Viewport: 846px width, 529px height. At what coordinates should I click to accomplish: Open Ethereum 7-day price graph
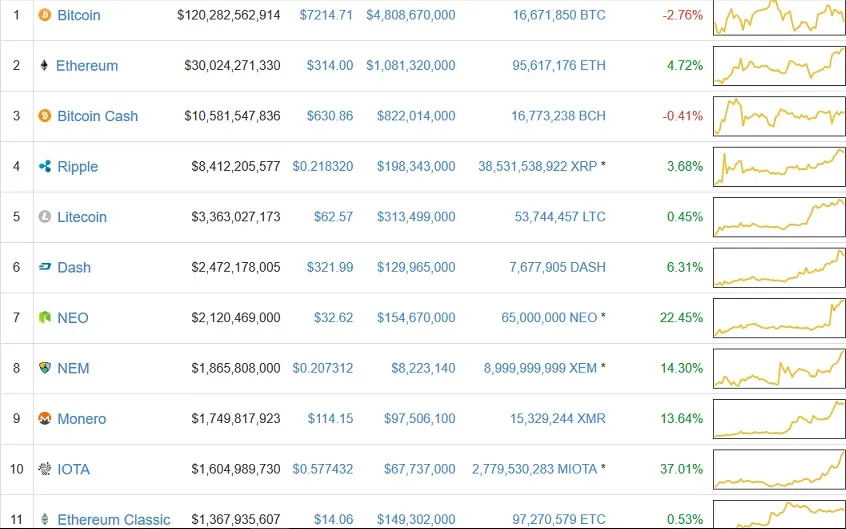point(779,65)
